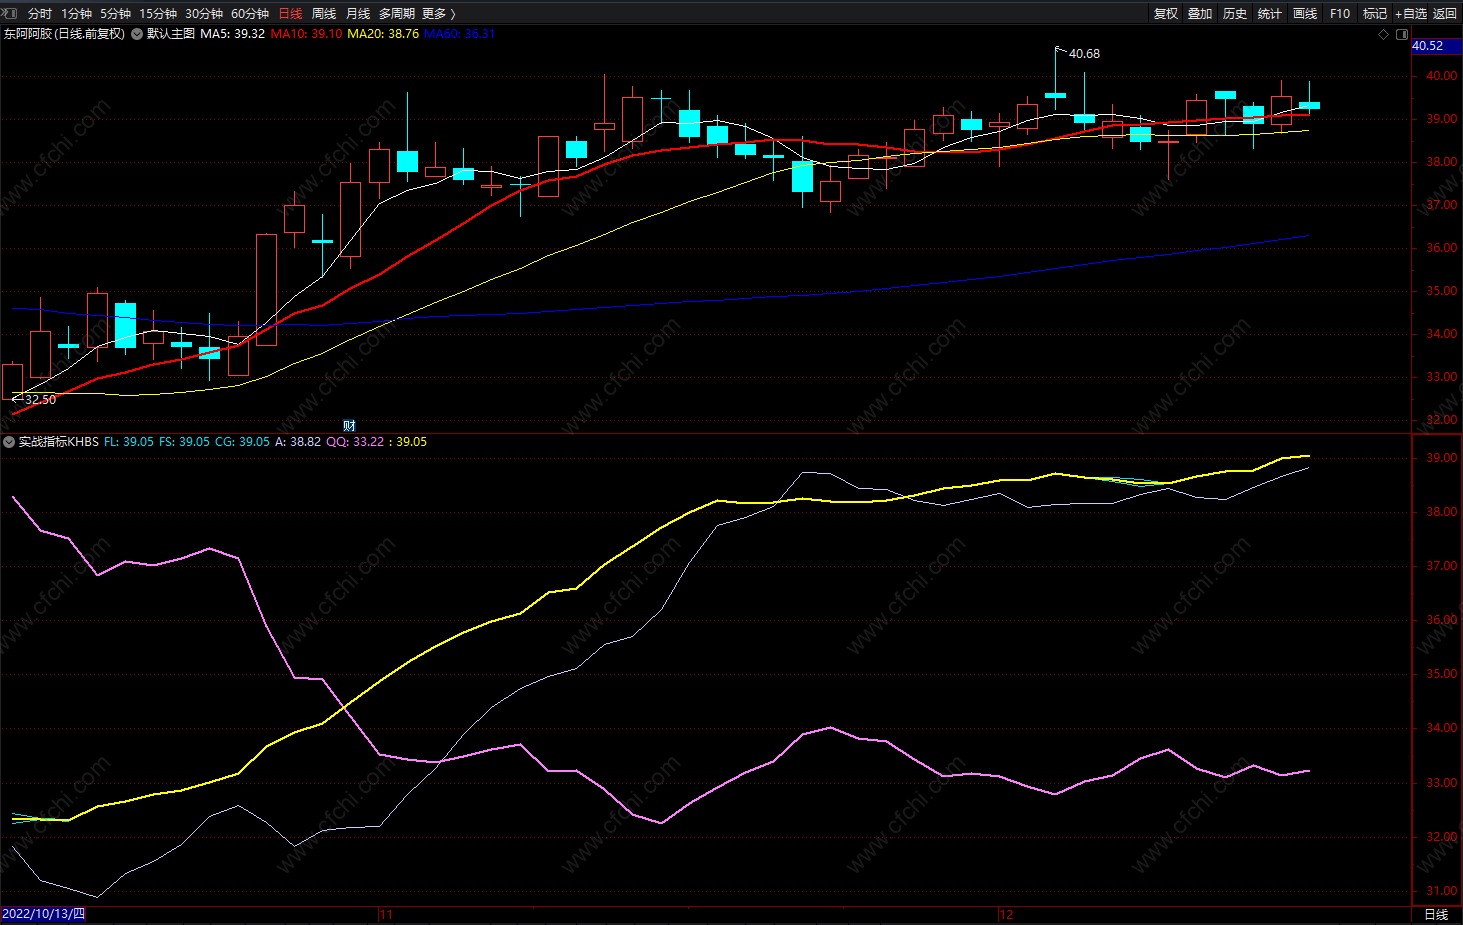Open the 复权 adjustment menu
1463x925 pixels.
tap(1166, 14)
